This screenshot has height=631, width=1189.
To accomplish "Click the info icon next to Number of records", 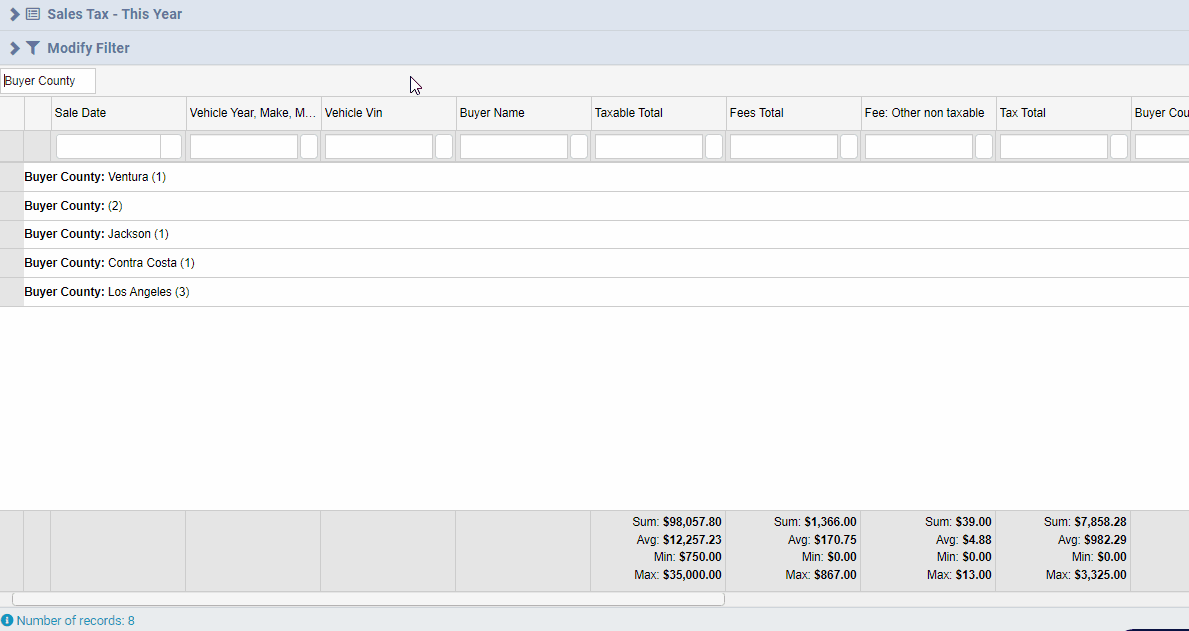I will click(x=7, y=621).
